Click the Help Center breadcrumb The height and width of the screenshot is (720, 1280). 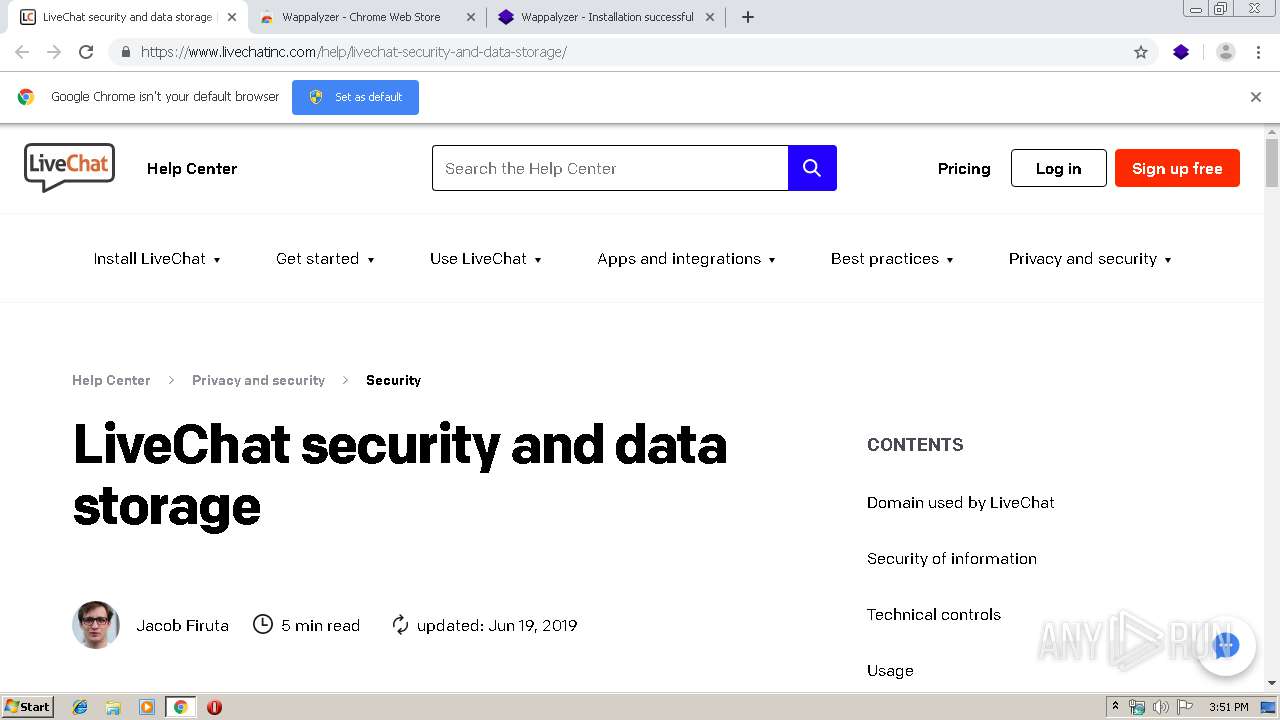click(111, 380)
